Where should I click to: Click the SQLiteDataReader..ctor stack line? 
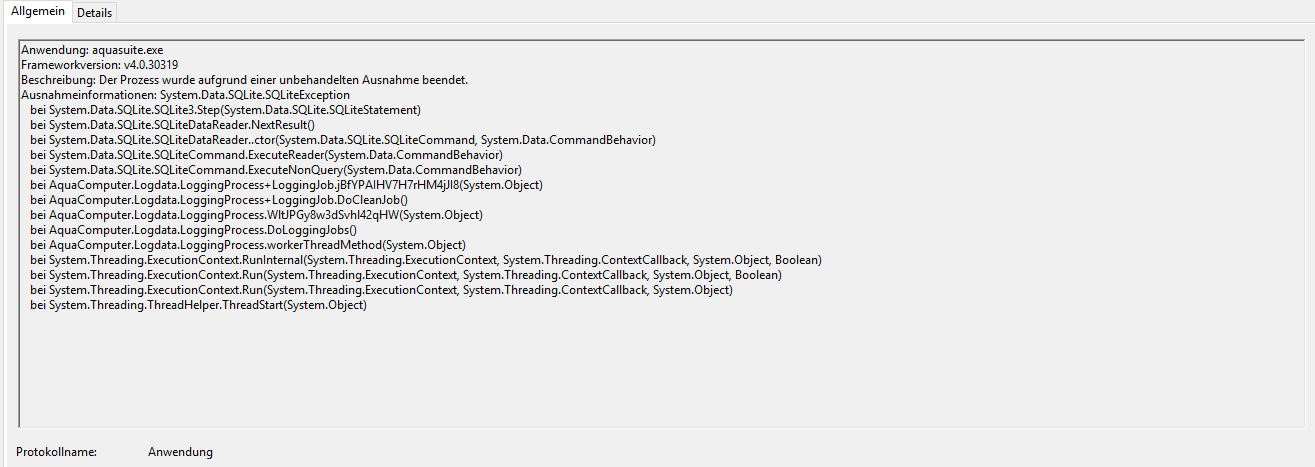point(343,140)
